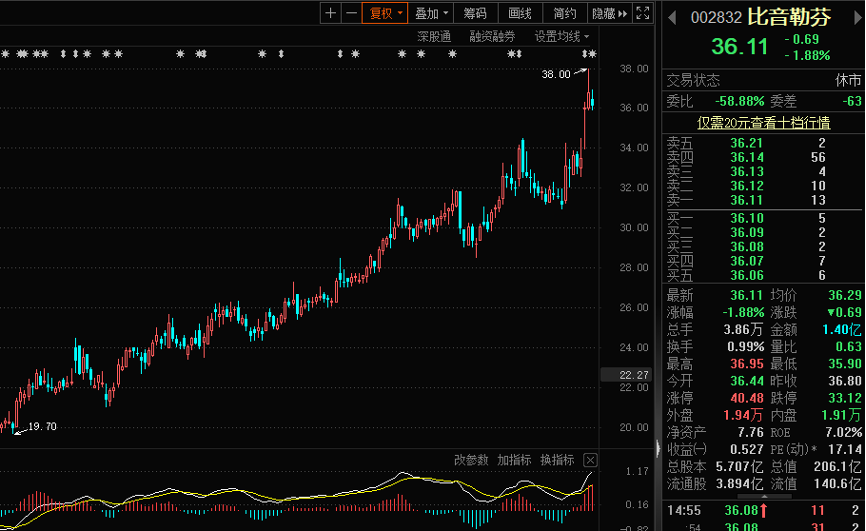Open the 叠加 overlay dropdown
The width and height of the screenshot is (866, 531).
tap(431, 13)
